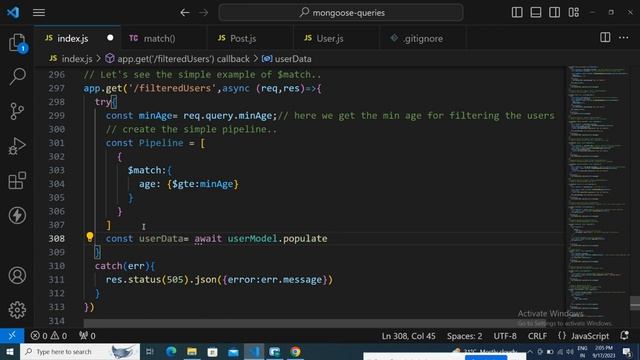Click the taskbar 'Type here to search' box
The image size is (640, 360).
80,351
